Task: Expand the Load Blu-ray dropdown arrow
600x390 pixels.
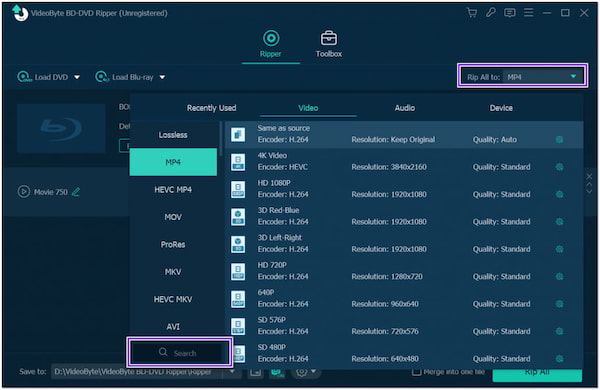Action: tap(162, 77)
